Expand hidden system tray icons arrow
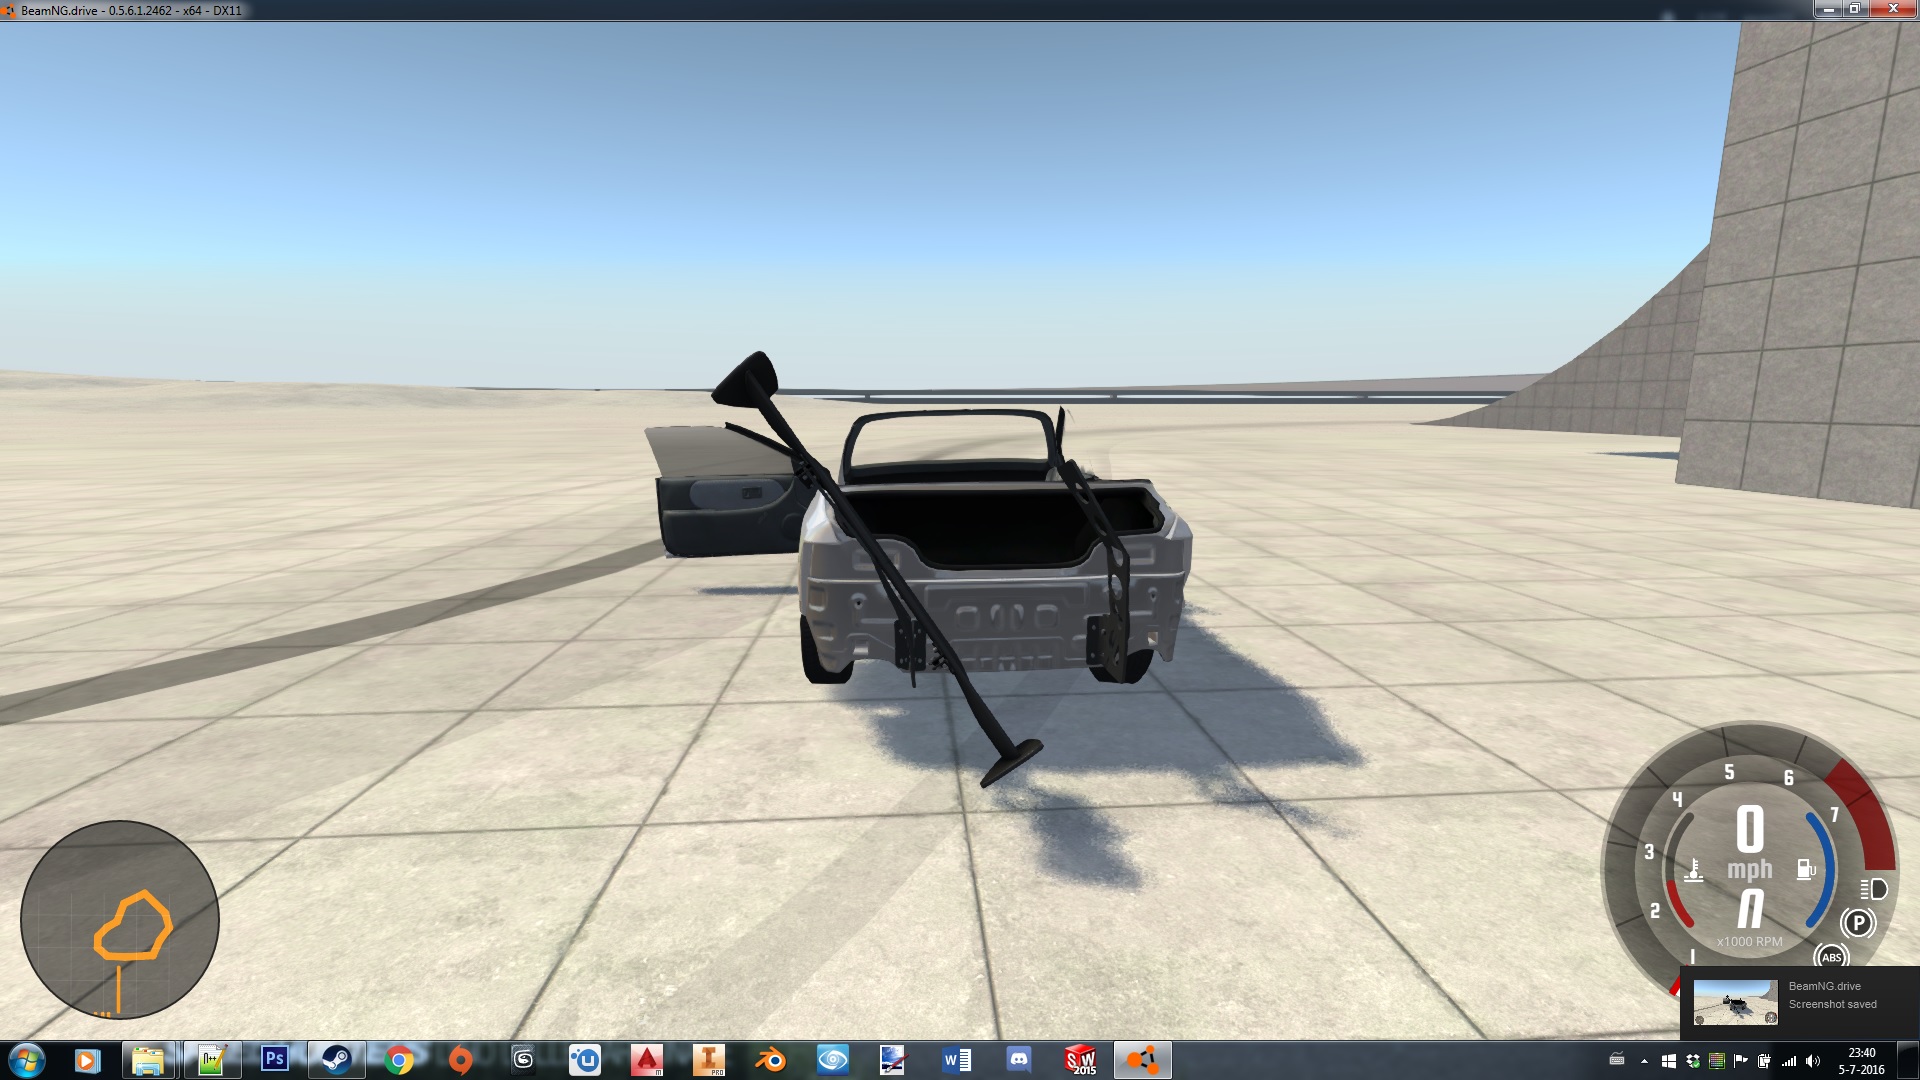The height and width of the screenshot is (1080, 1920). (1644, 1061)
